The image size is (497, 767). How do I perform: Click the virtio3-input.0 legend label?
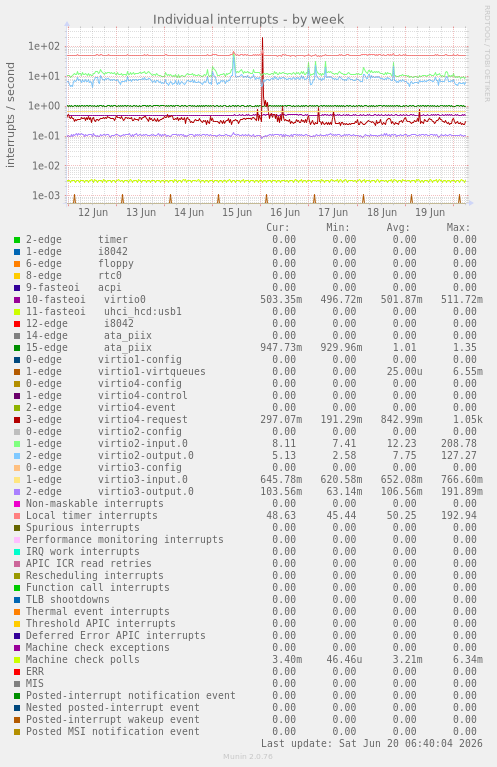coord(143,479)
